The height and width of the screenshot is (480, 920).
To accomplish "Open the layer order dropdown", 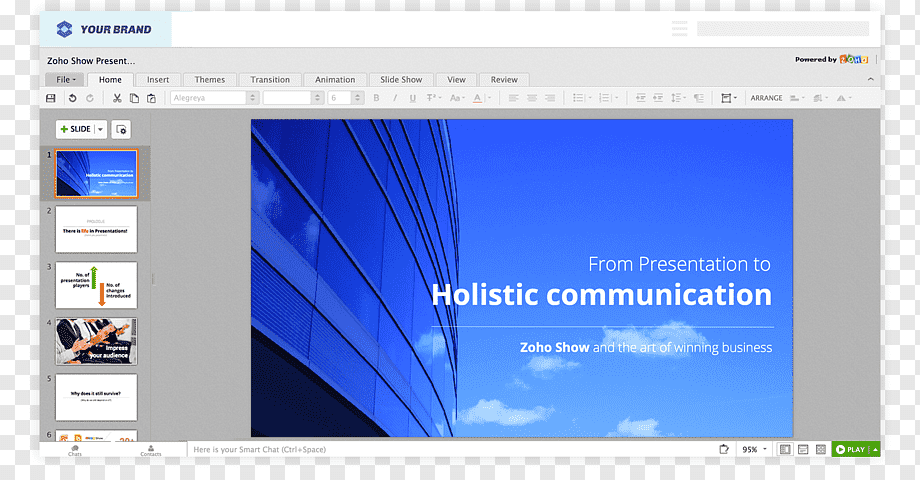I will tap(820, 98).
